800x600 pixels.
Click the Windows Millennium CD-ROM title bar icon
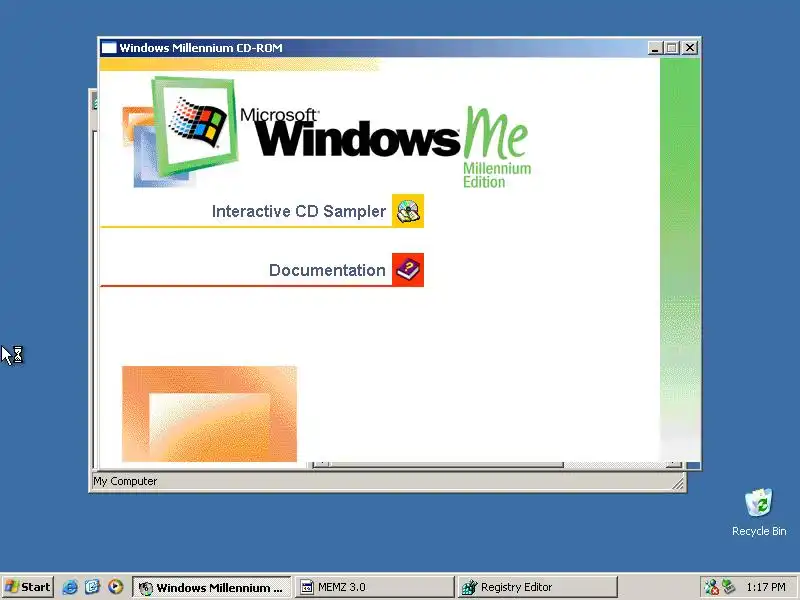pyautogui.click(x=109, y=48)
